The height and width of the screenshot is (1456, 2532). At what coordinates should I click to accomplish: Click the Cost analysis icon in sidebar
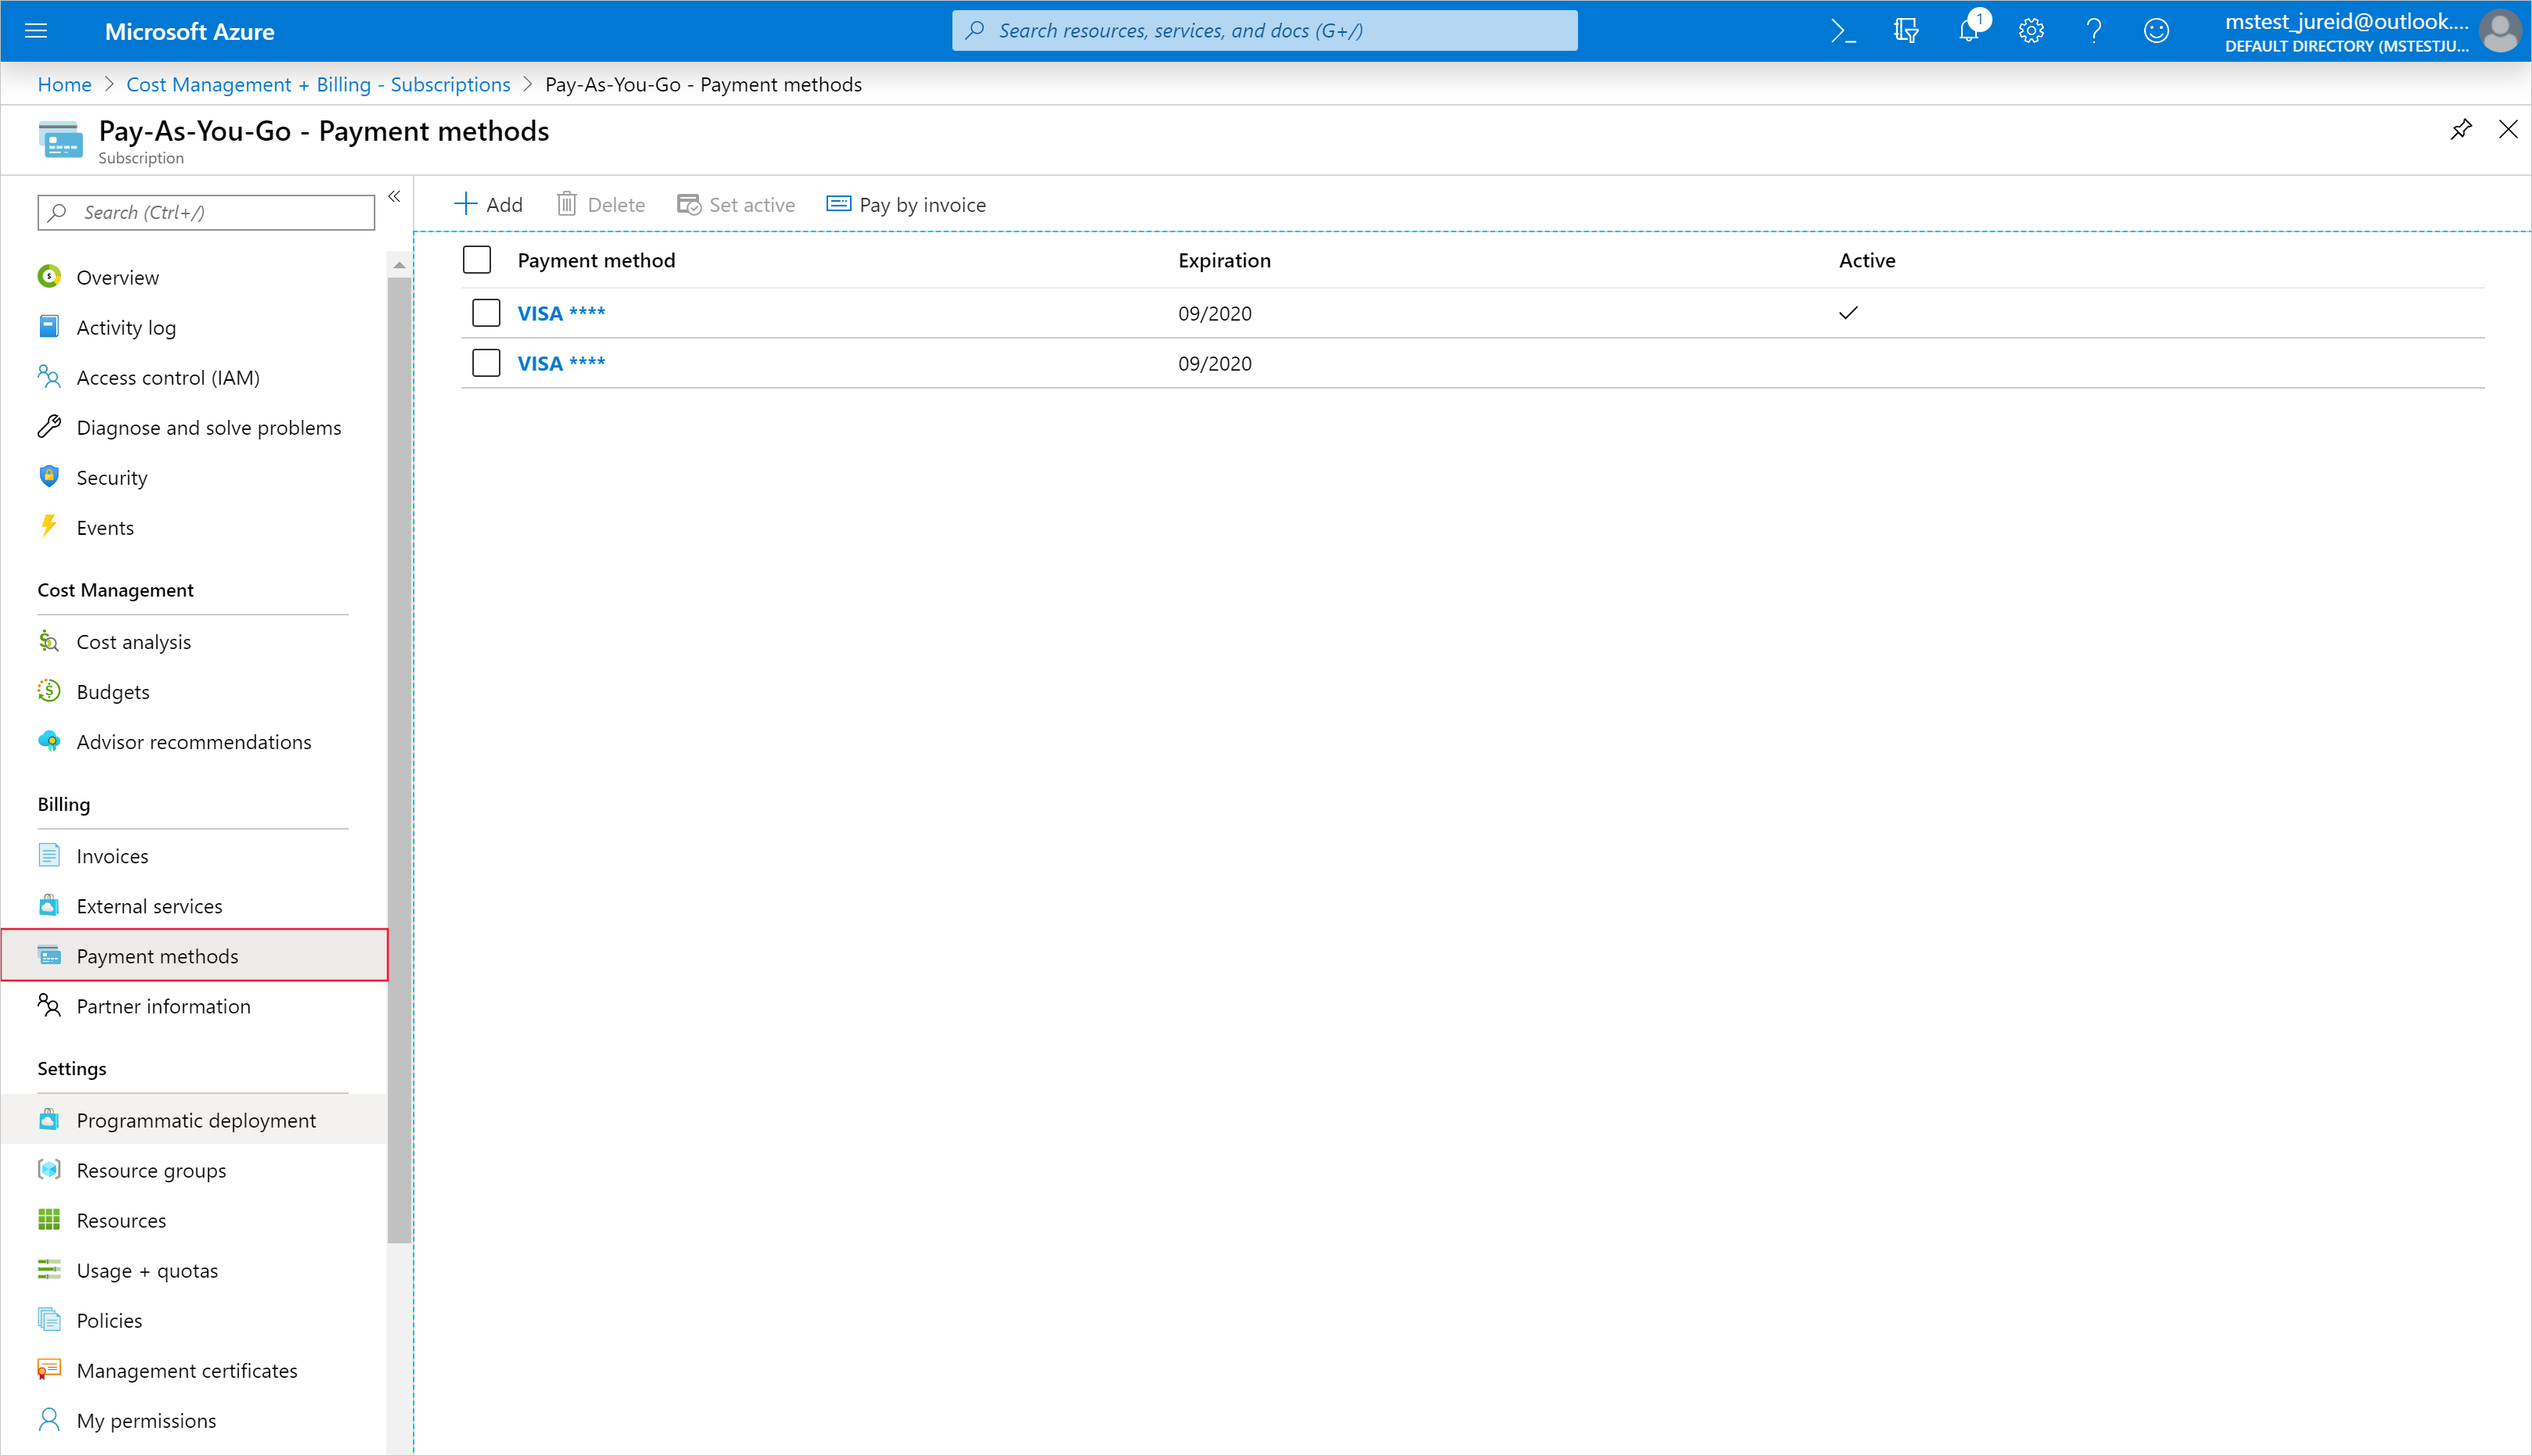point(48,640)
